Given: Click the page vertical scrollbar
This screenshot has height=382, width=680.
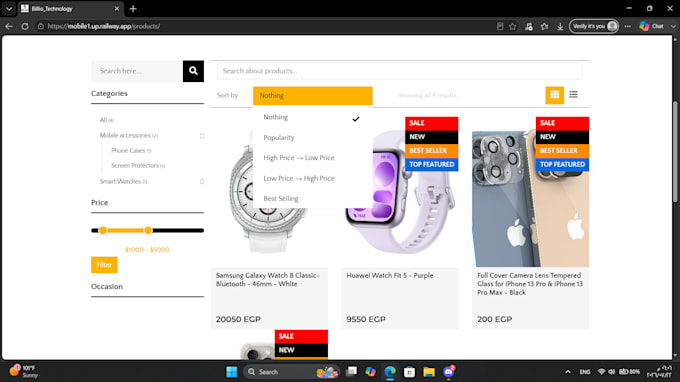Looking at the screenshot, I should point(676,152).
